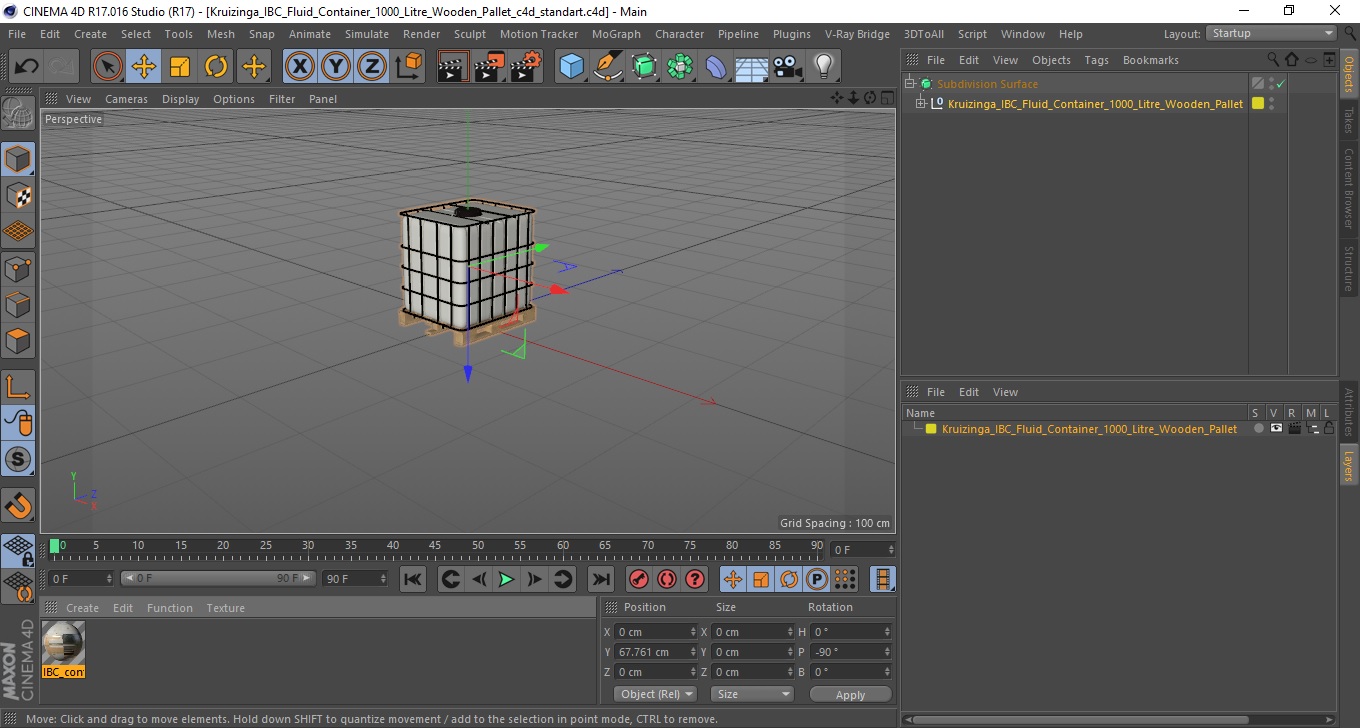Open the Layout dropdown
1360x728 pixels.
coord(1271,33)
